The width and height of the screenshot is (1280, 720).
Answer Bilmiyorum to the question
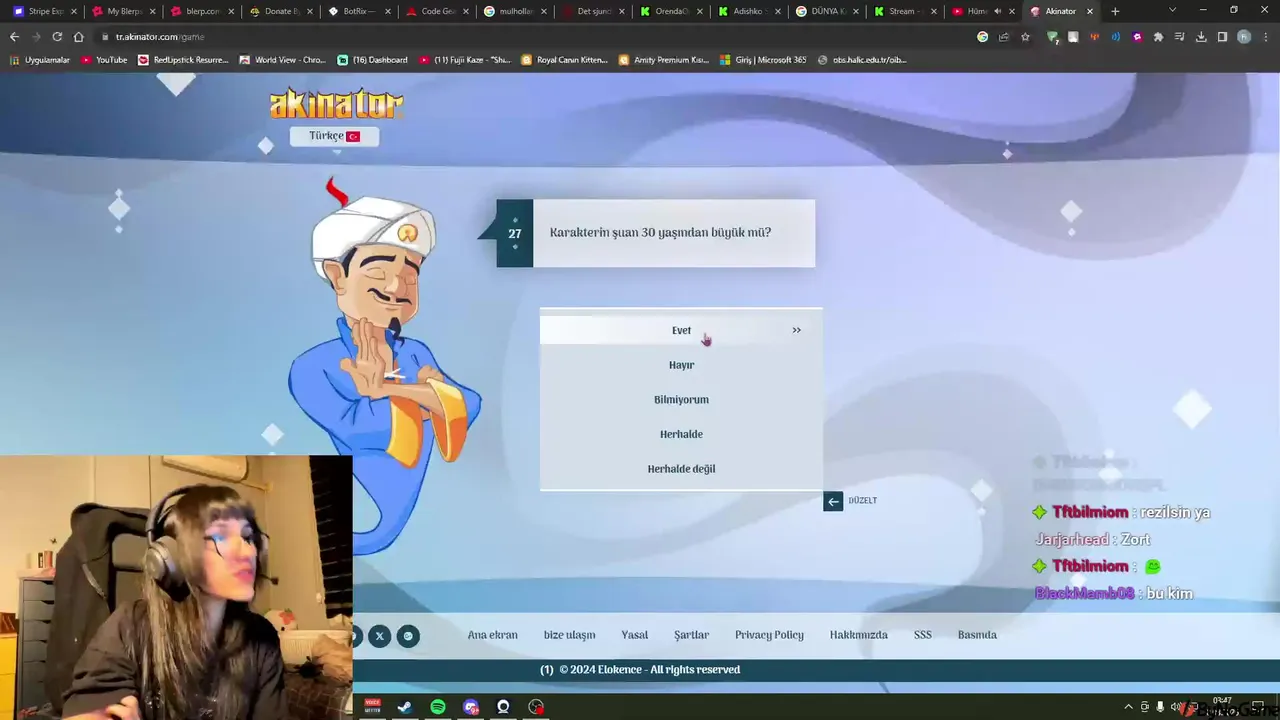[681, 400]
